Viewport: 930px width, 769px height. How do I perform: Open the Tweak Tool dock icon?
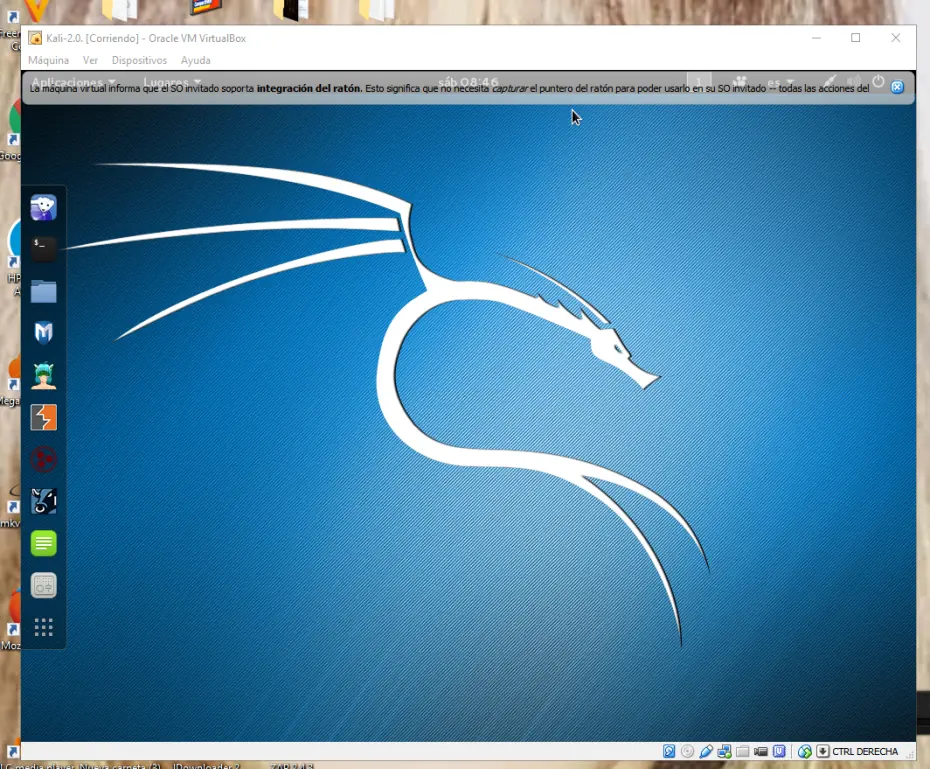[x=43, y=586]
